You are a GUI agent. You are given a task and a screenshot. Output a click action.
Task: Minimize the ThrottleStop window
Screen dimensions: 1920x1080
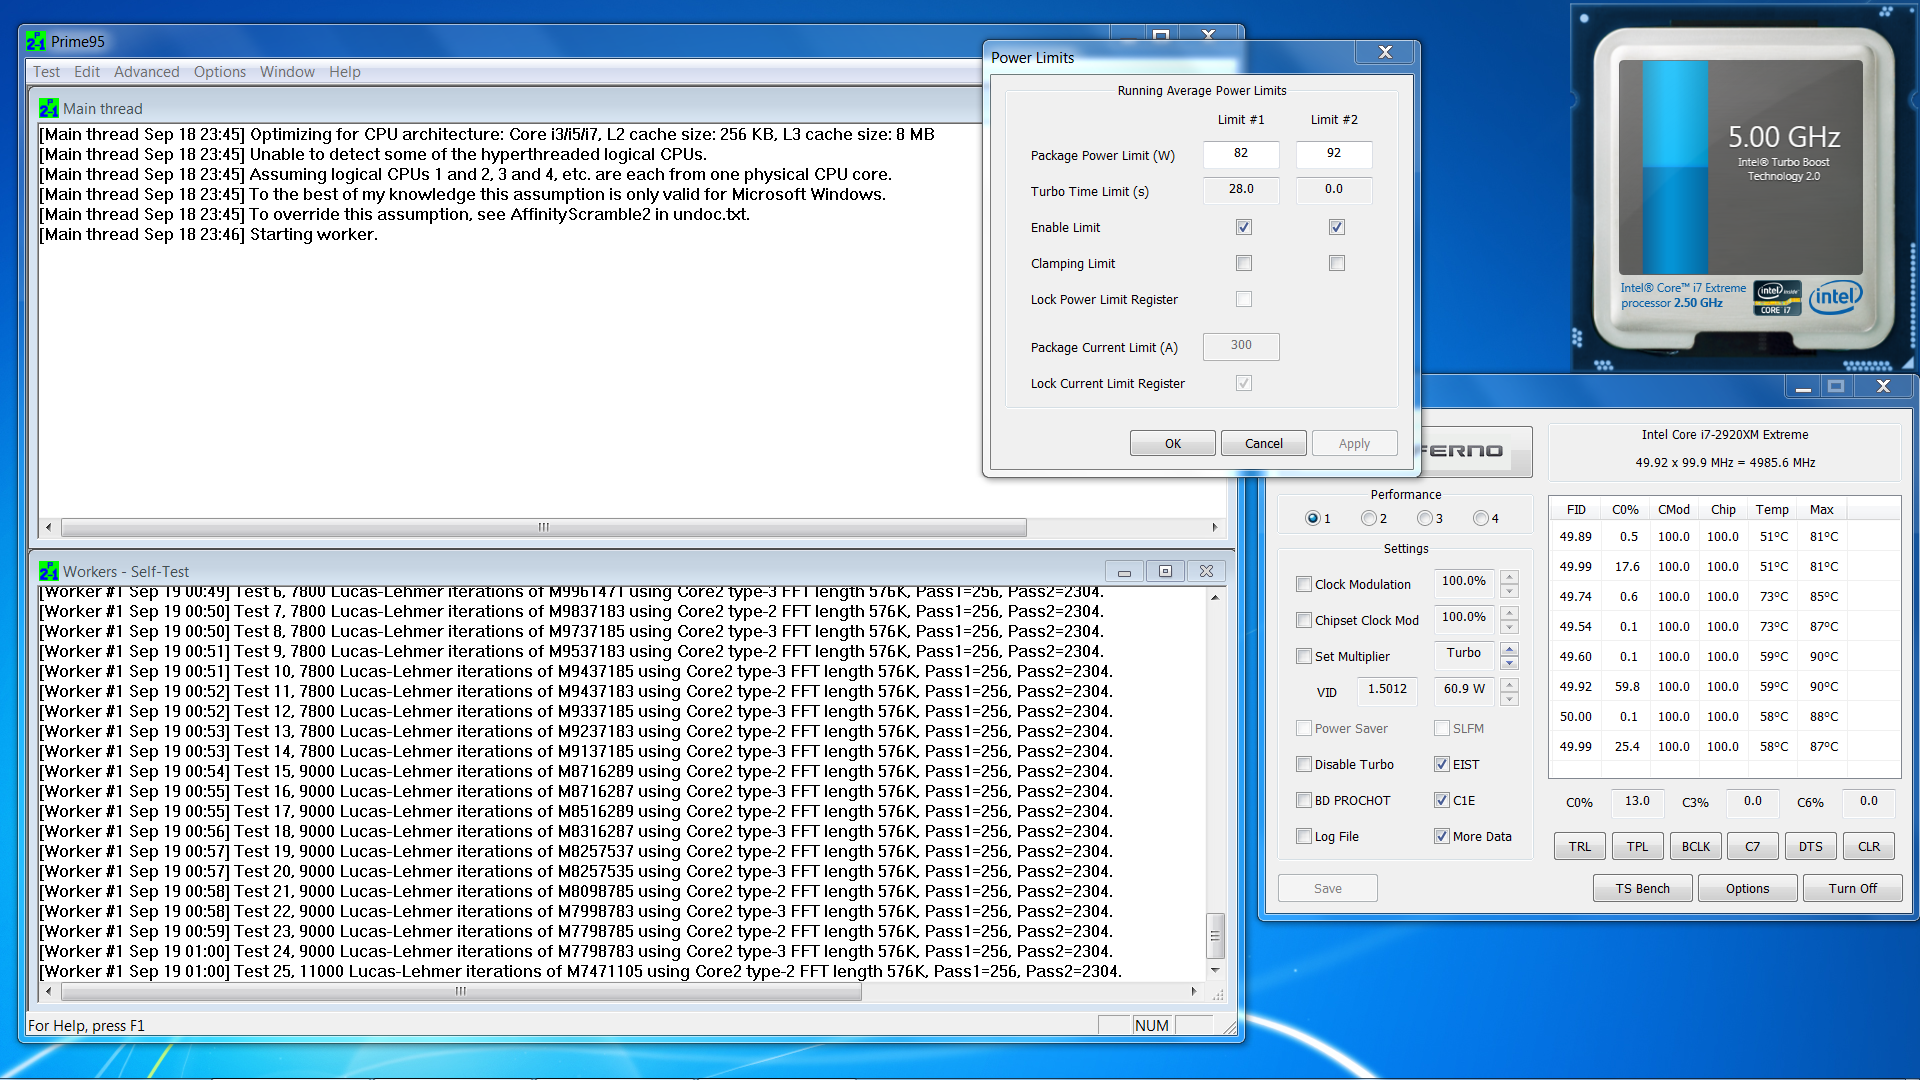(1803, 386)
